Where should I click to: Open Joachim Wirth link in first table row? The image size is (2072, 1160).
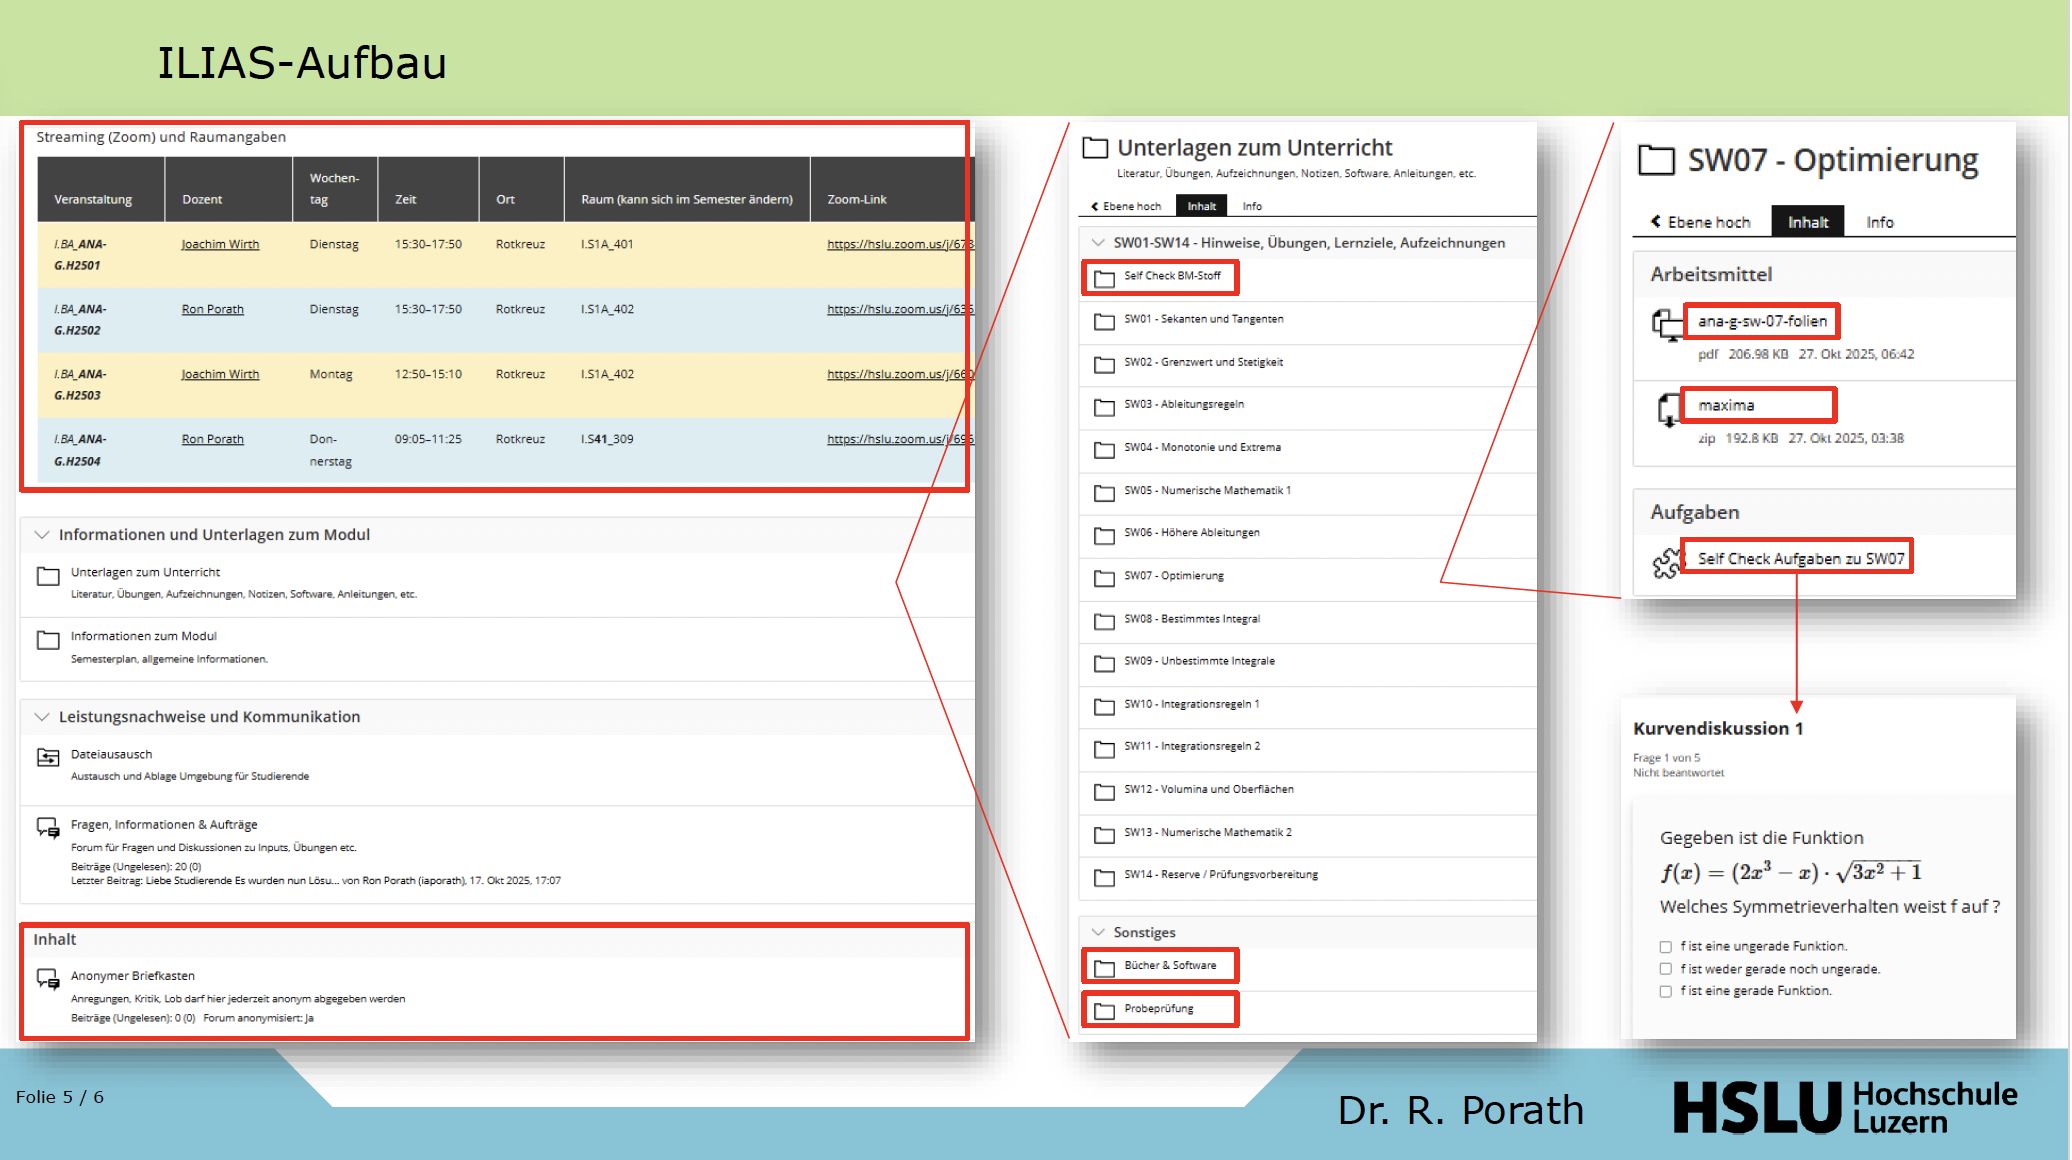(220, 244)
